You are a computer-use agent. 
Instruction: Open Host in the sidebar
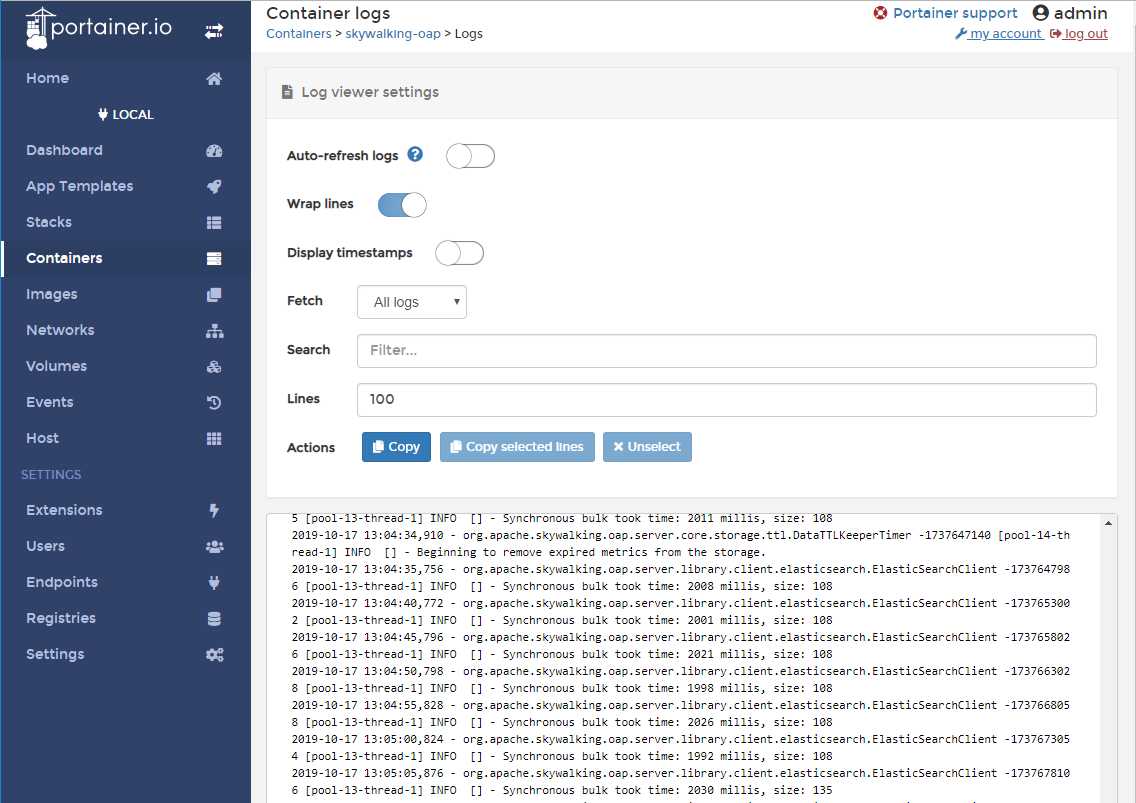[125, 438]
